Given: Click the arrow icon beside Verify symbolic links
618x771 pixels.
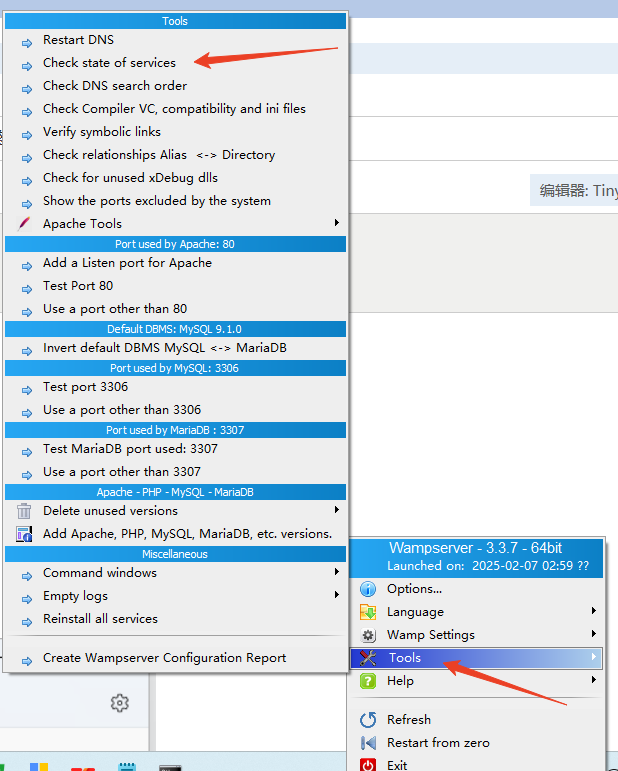Looking at the screenshot, I should [27, 136].
